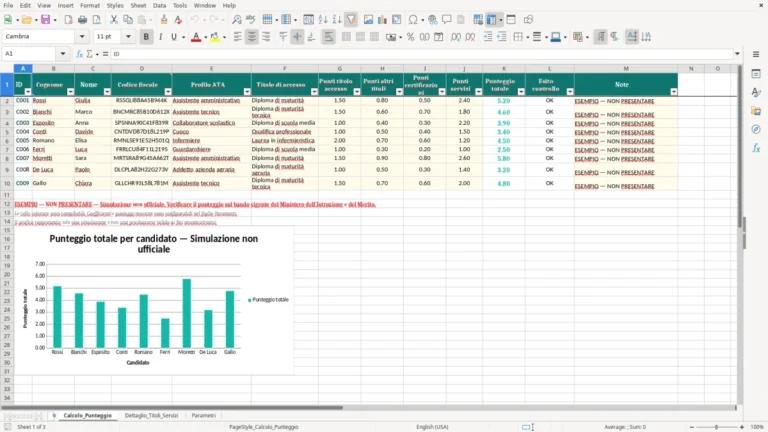Toggle Center Vertically alignment
Viewport: 768px width, 432px height.
[x=297, y=37]
